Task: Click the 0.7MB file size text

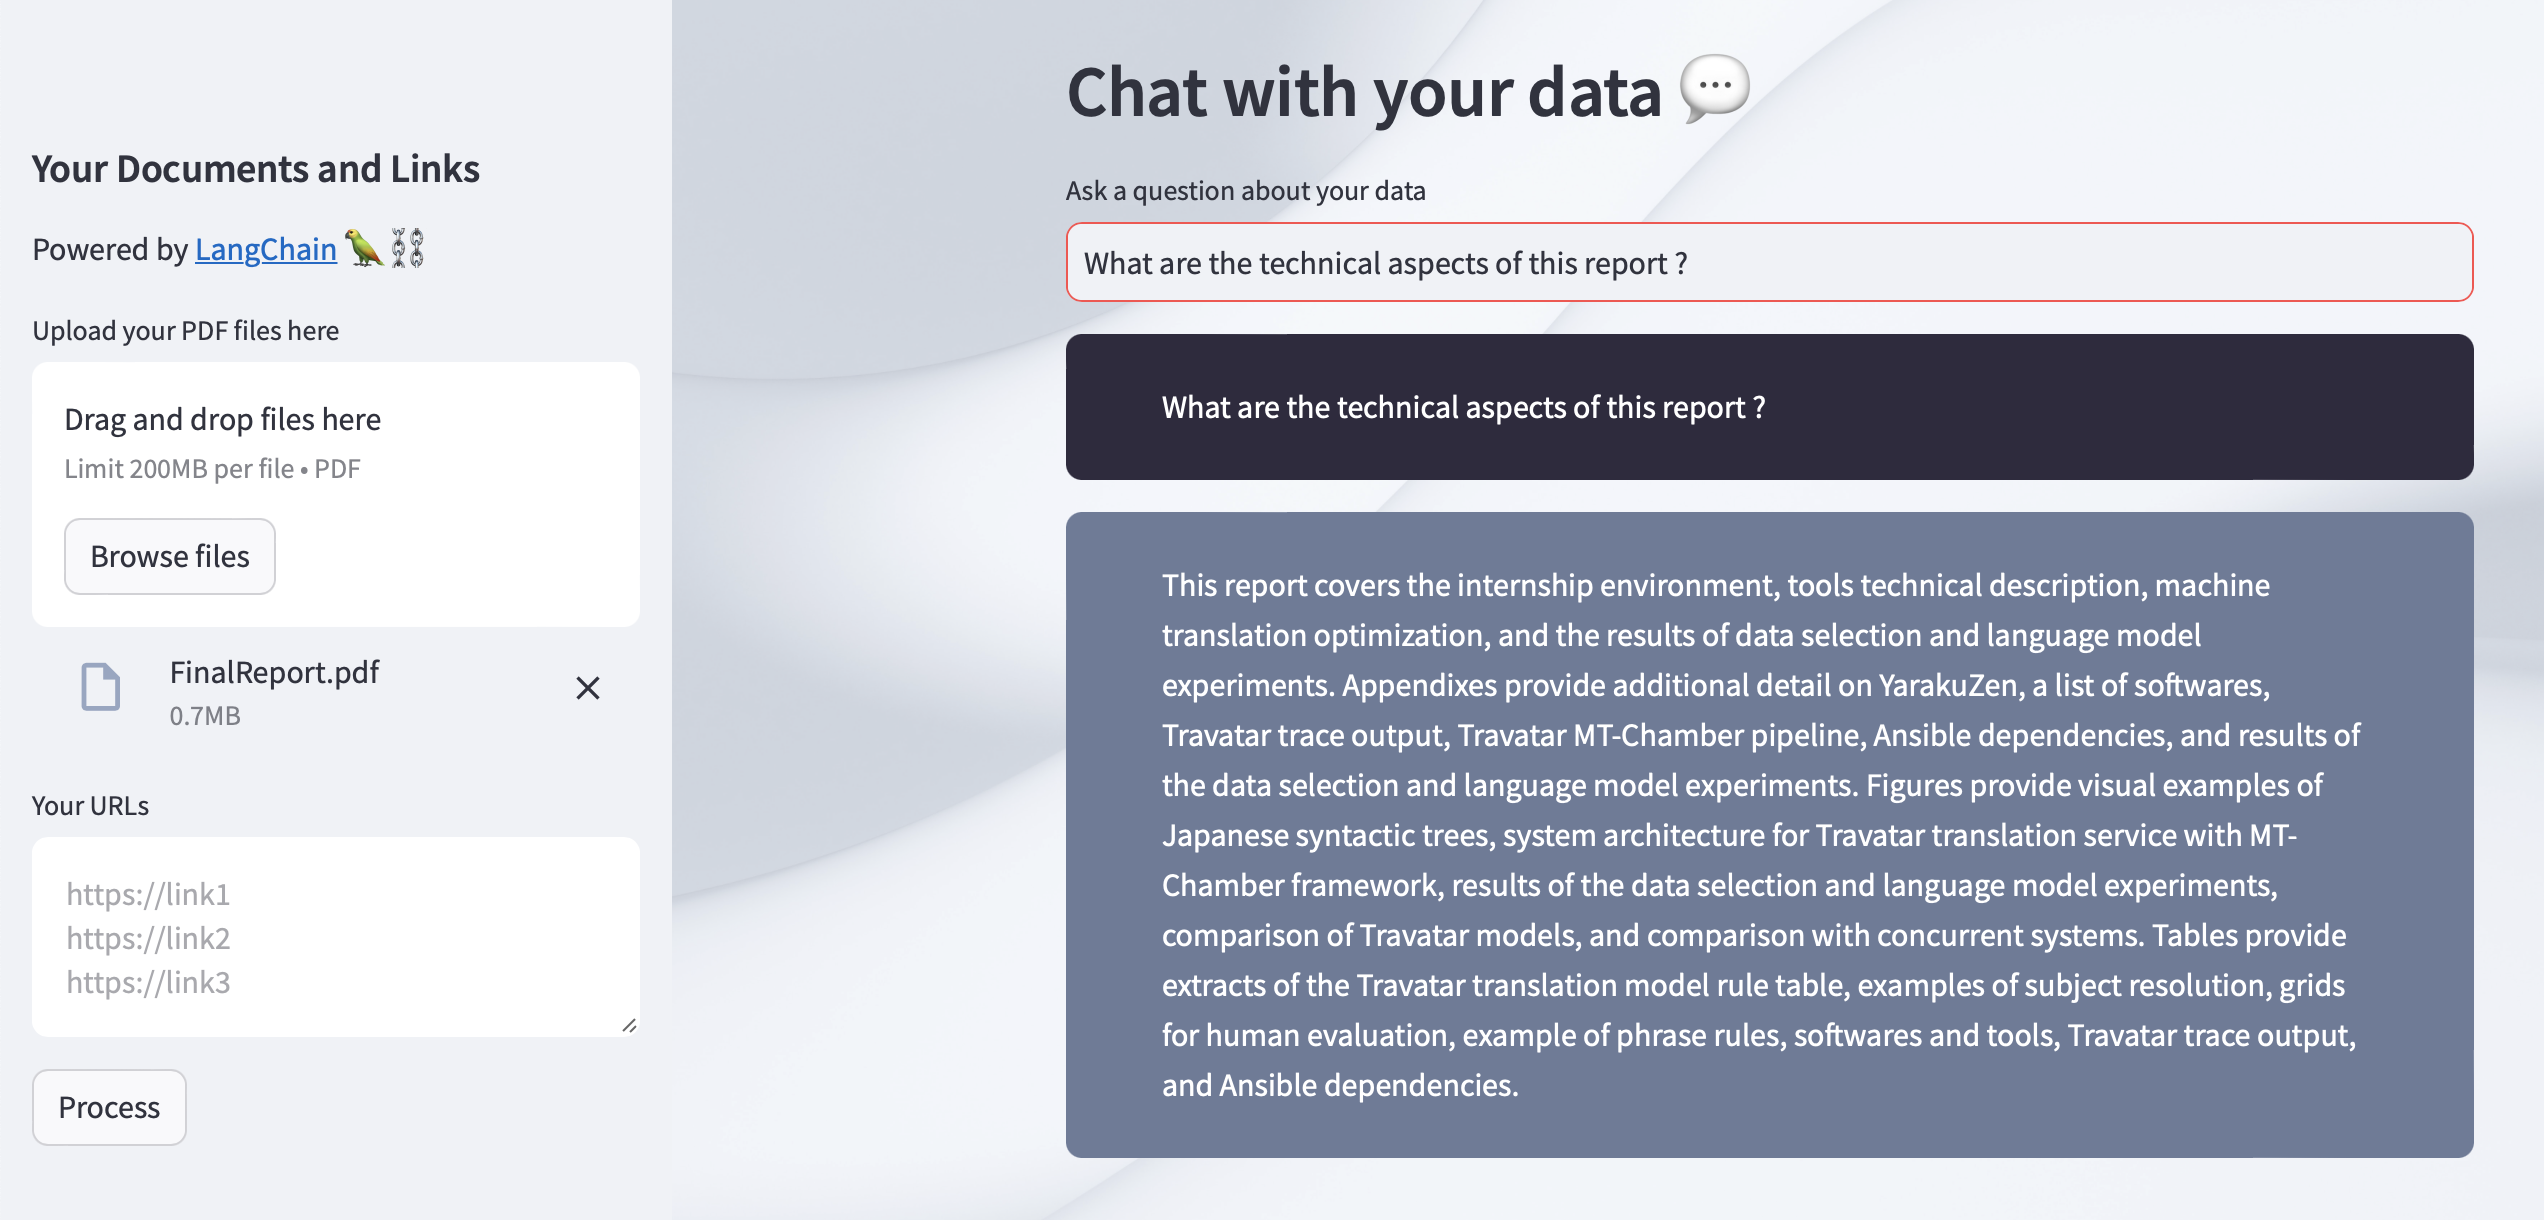Action: click(x=205, y=716)
